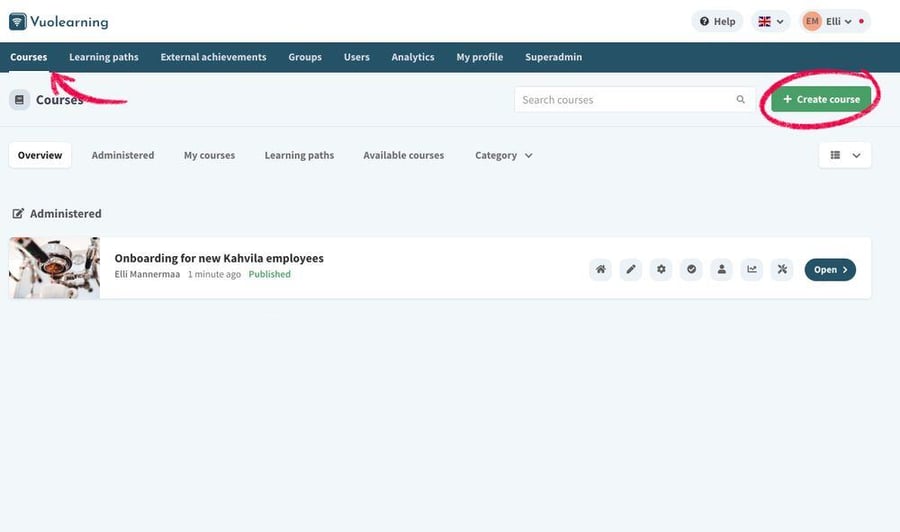
Task: Go to Courses in navigation bar
Action: [x=29, y=57]
